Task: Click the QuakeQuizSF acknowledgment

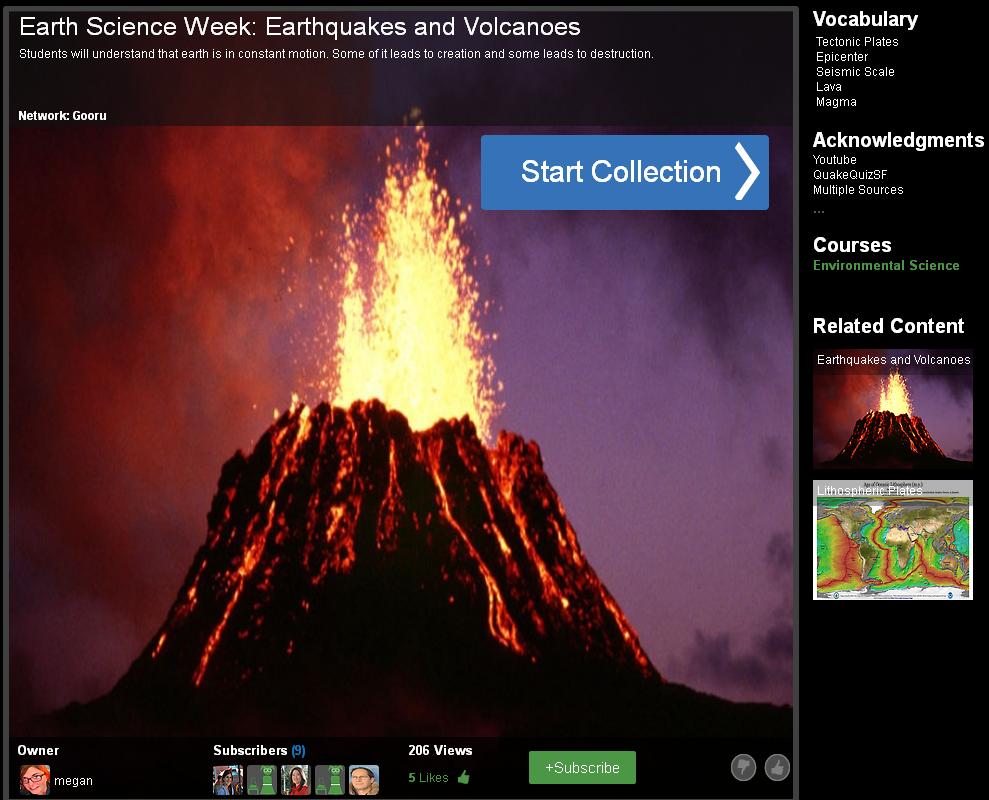Action: pos(850,175)
